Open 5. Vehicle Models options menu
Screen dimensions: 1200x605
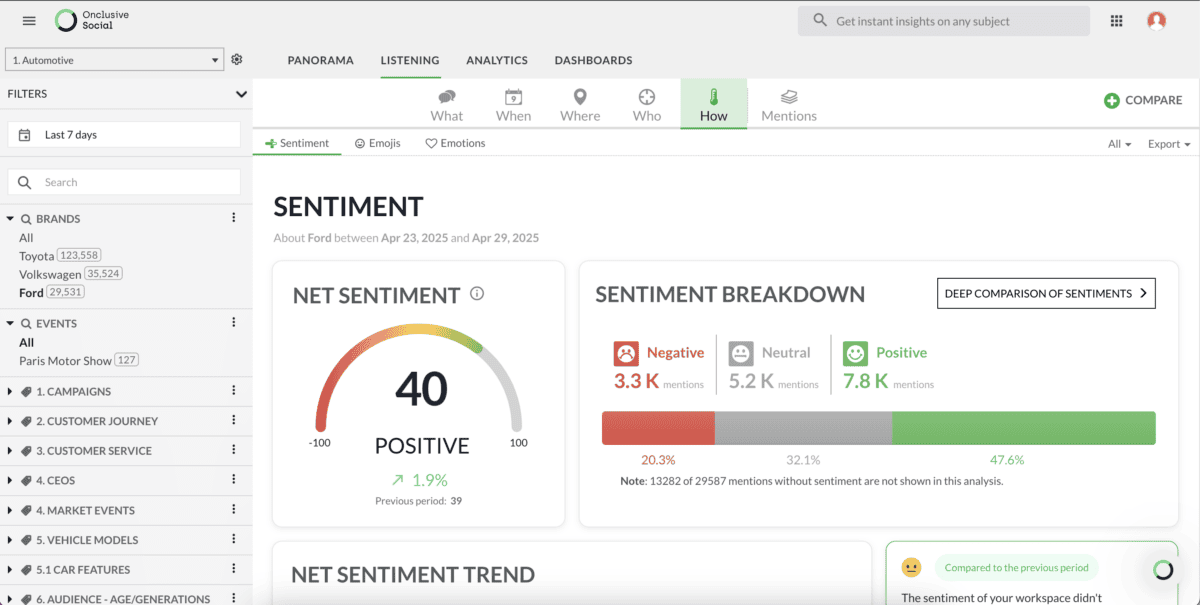(x=234, y=540)
